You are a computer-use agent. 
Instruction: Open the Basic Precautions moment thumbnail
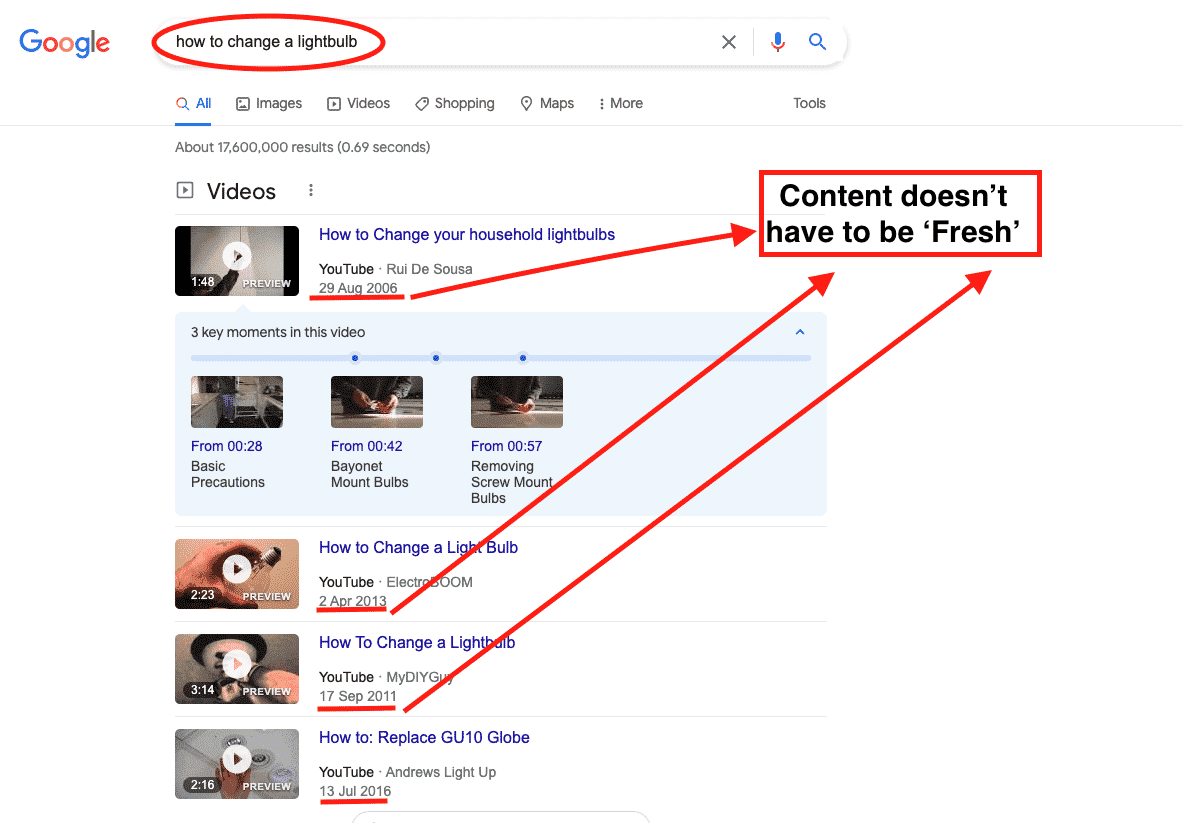[x=237, y=402]
